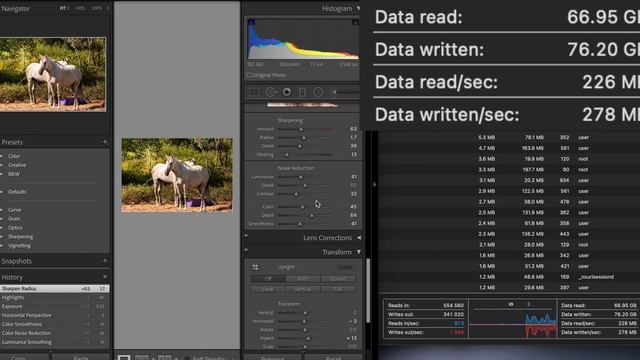Image resolution: width=640 pixels, height=360 pixels.
Task: Click the Previous button
Action: point(272,358)
